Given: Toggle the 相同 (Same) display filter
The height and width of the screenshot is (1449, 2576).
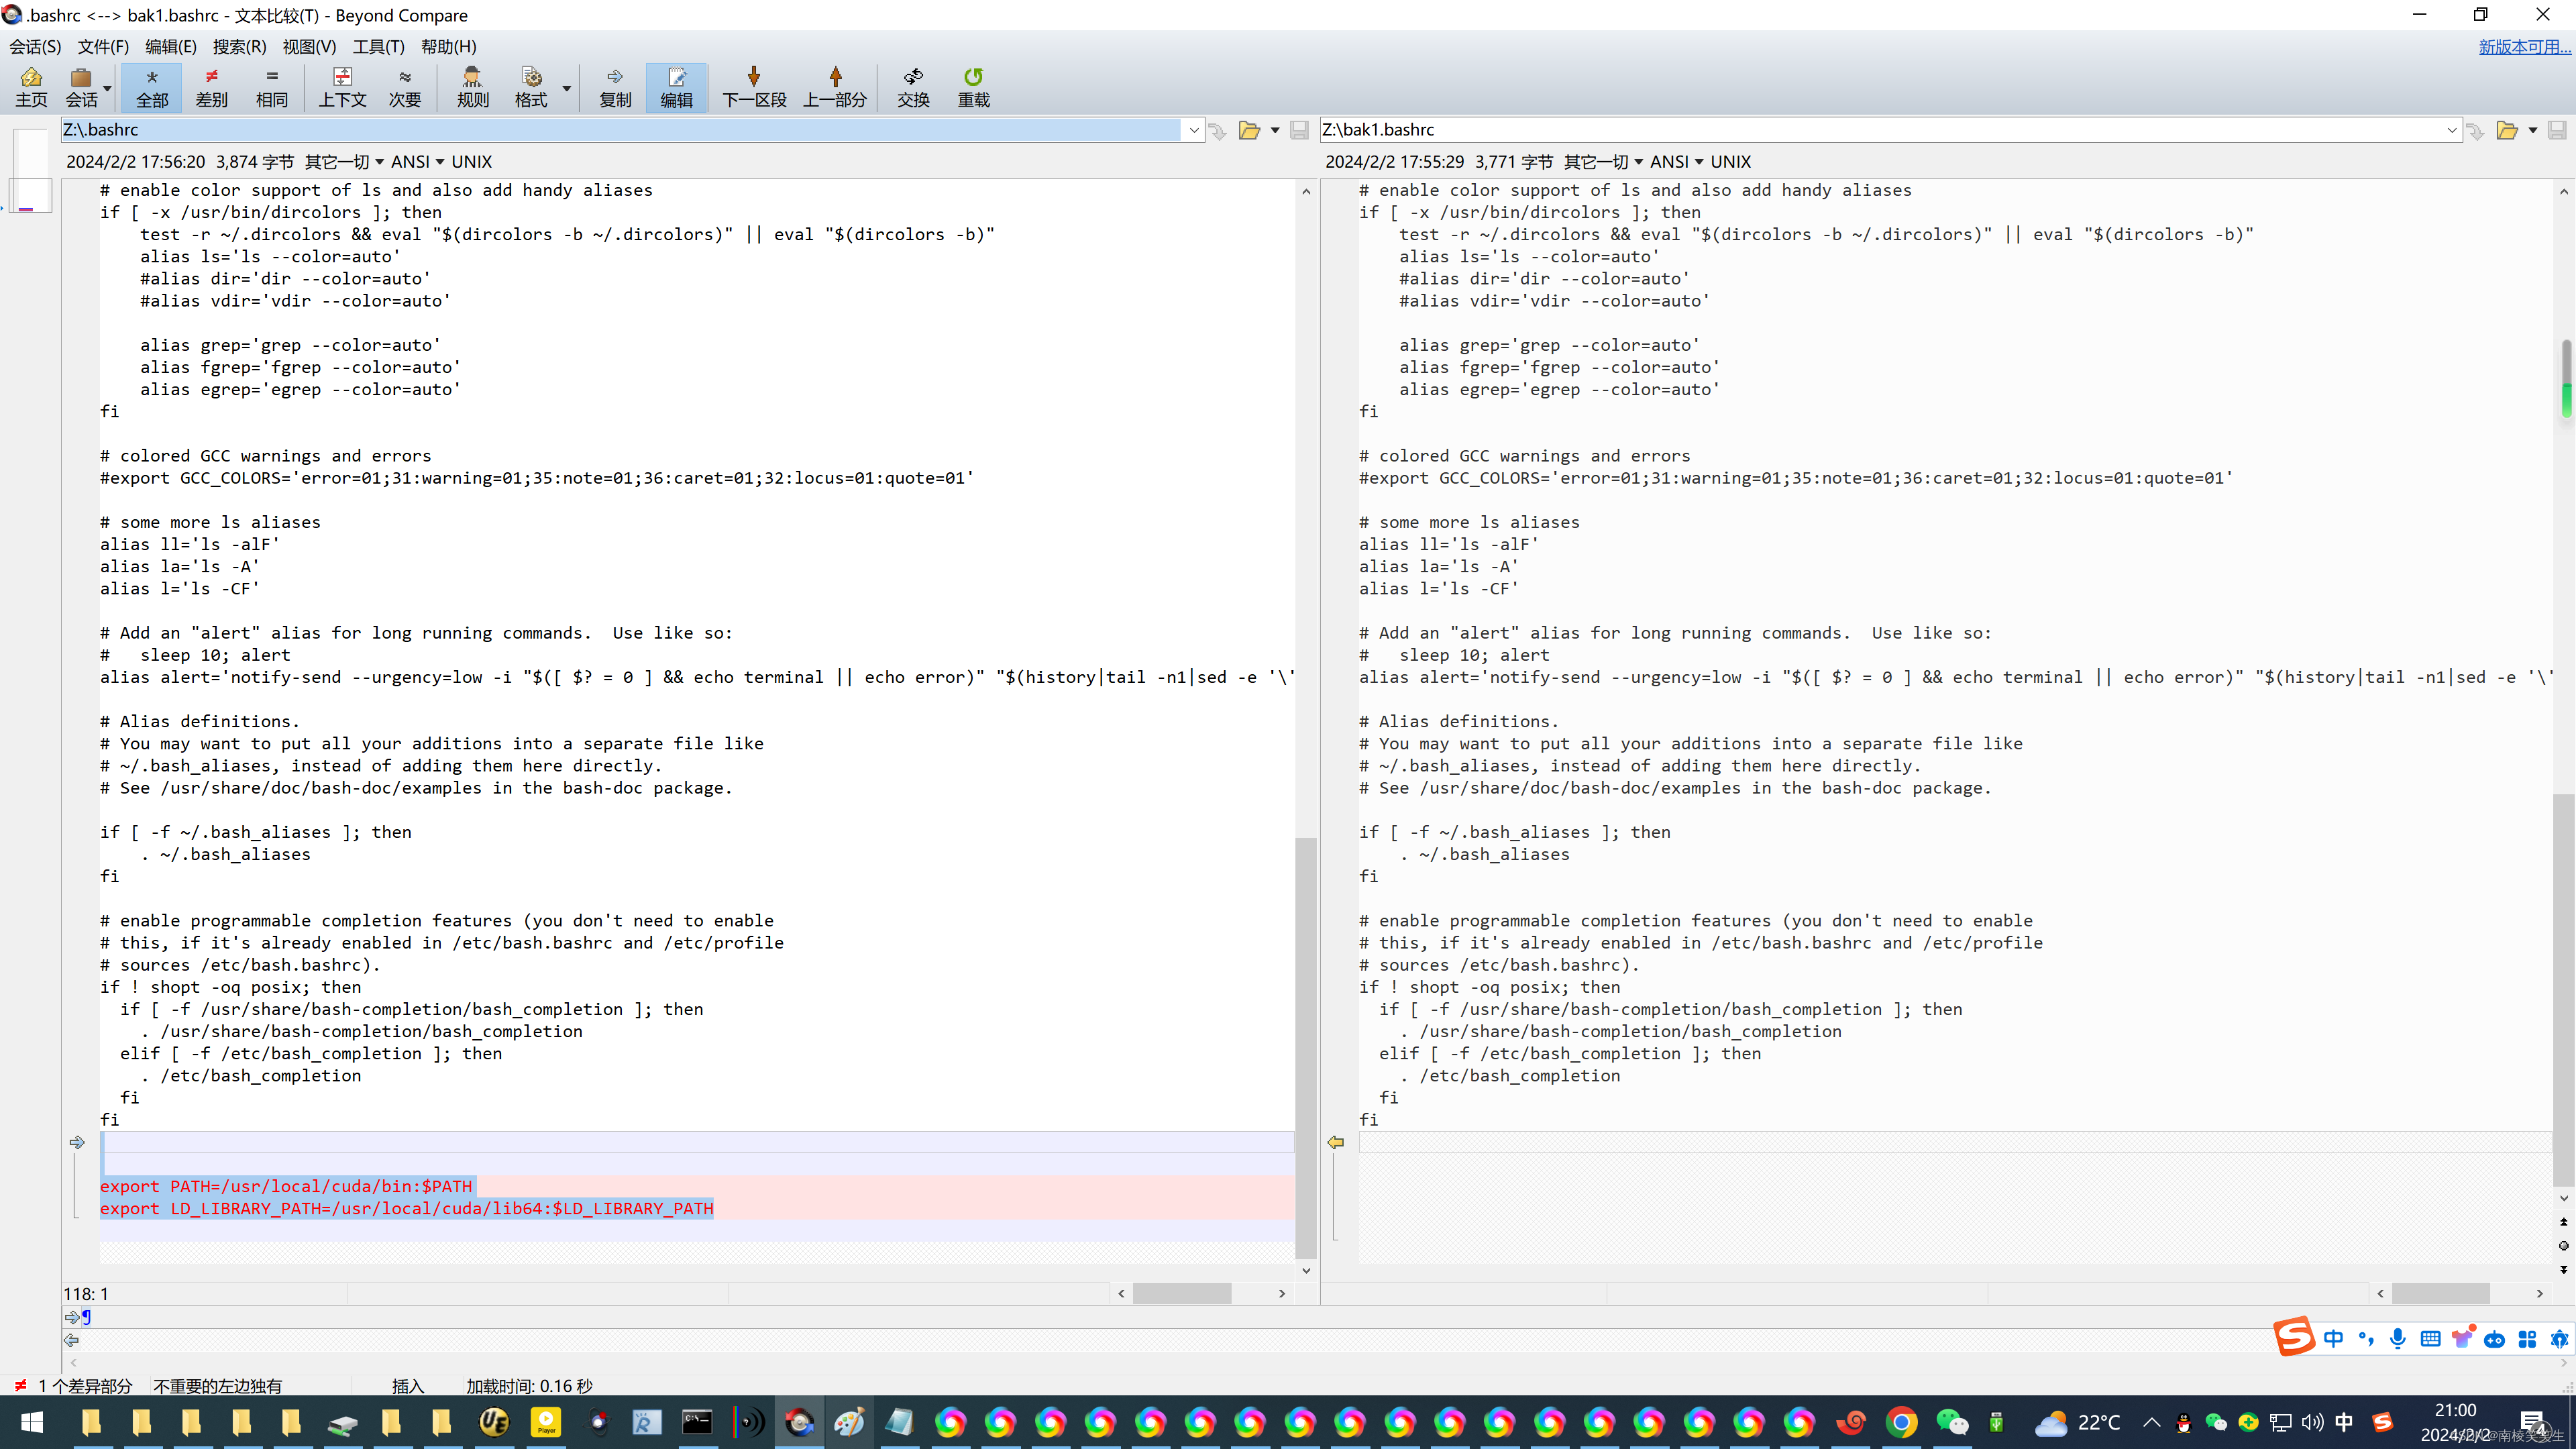Looking at the screenshot, I should click(x=272, y=87).
